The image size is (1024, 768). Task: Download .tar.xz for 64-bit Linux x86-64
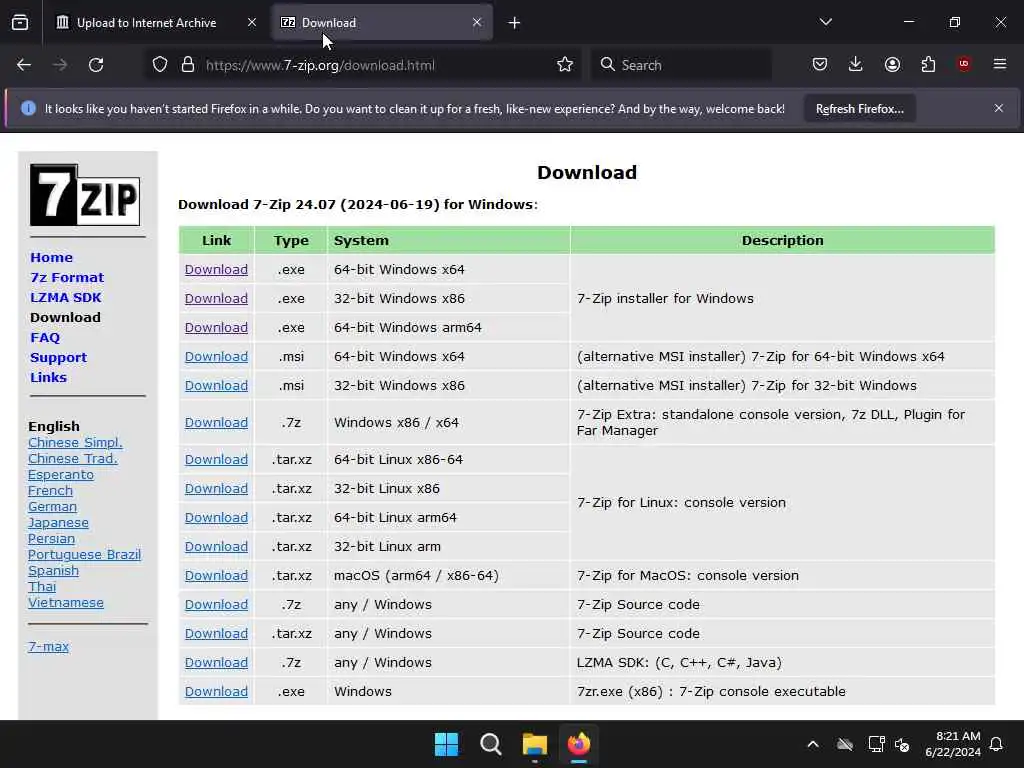coord(216,459)
